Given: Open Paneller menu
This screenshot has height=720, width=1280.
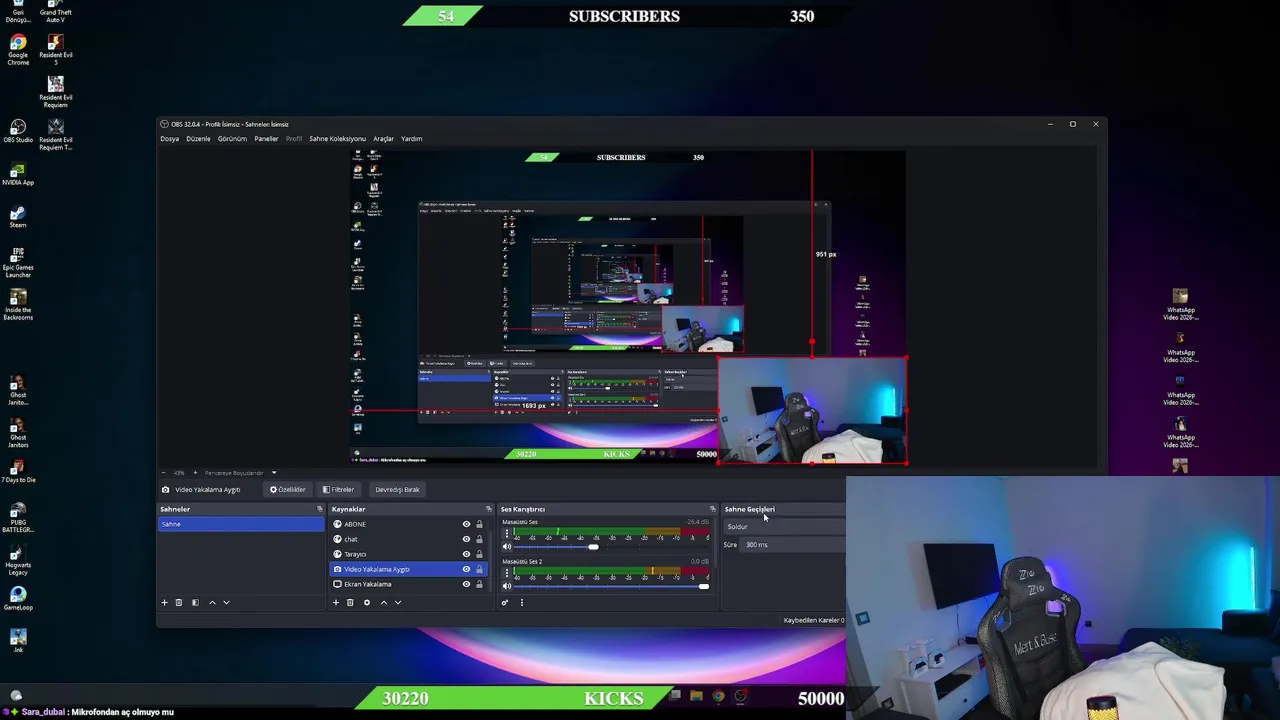Looking at the screenshot, I should (266, 139).
